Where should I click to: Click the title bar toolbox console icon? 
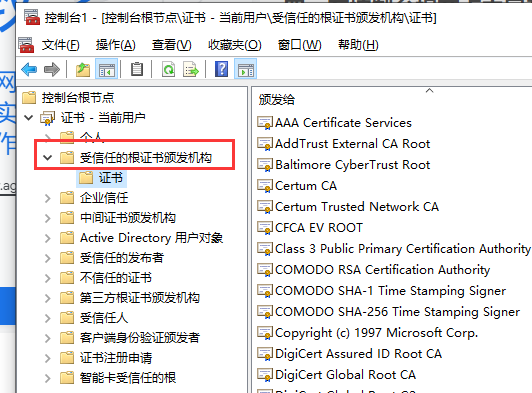pos(32,17)
